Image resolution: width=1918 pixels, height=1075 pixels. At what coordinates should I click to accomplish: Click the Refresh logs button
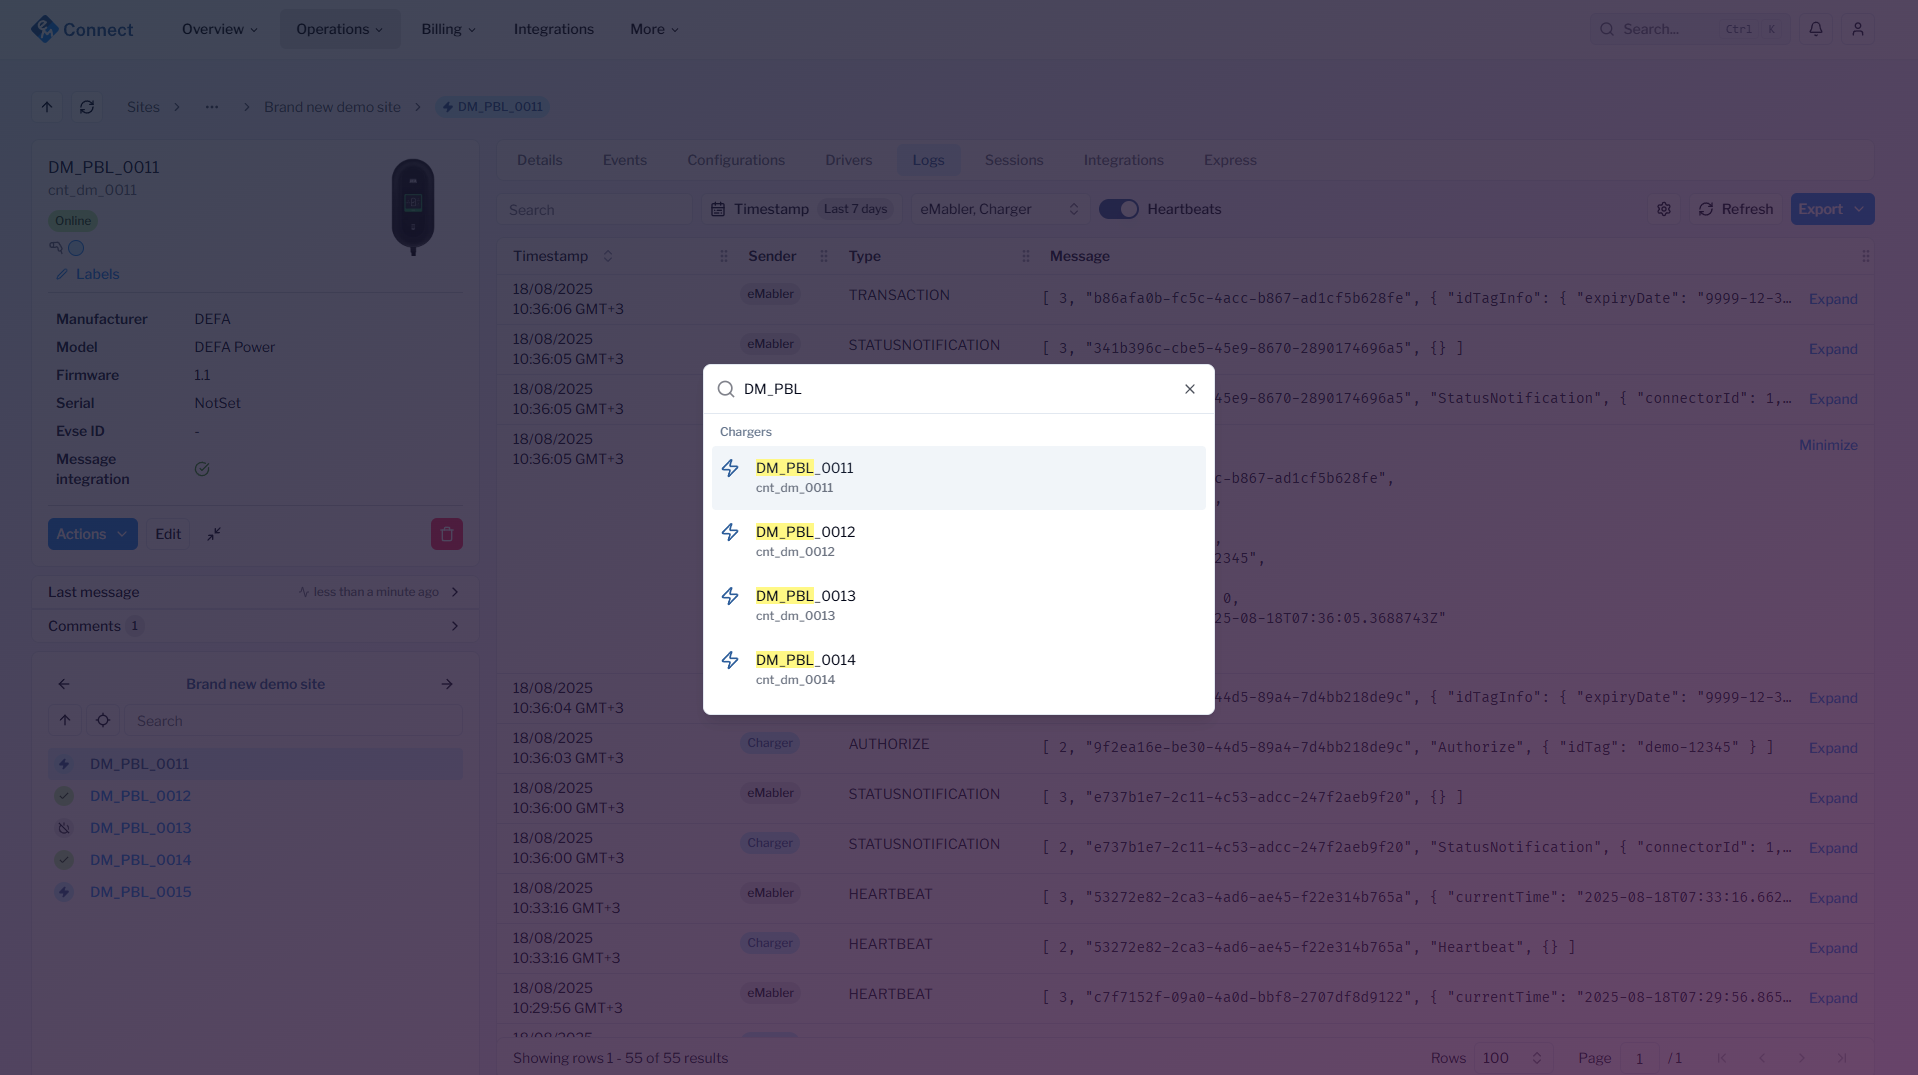(1736, 209)
